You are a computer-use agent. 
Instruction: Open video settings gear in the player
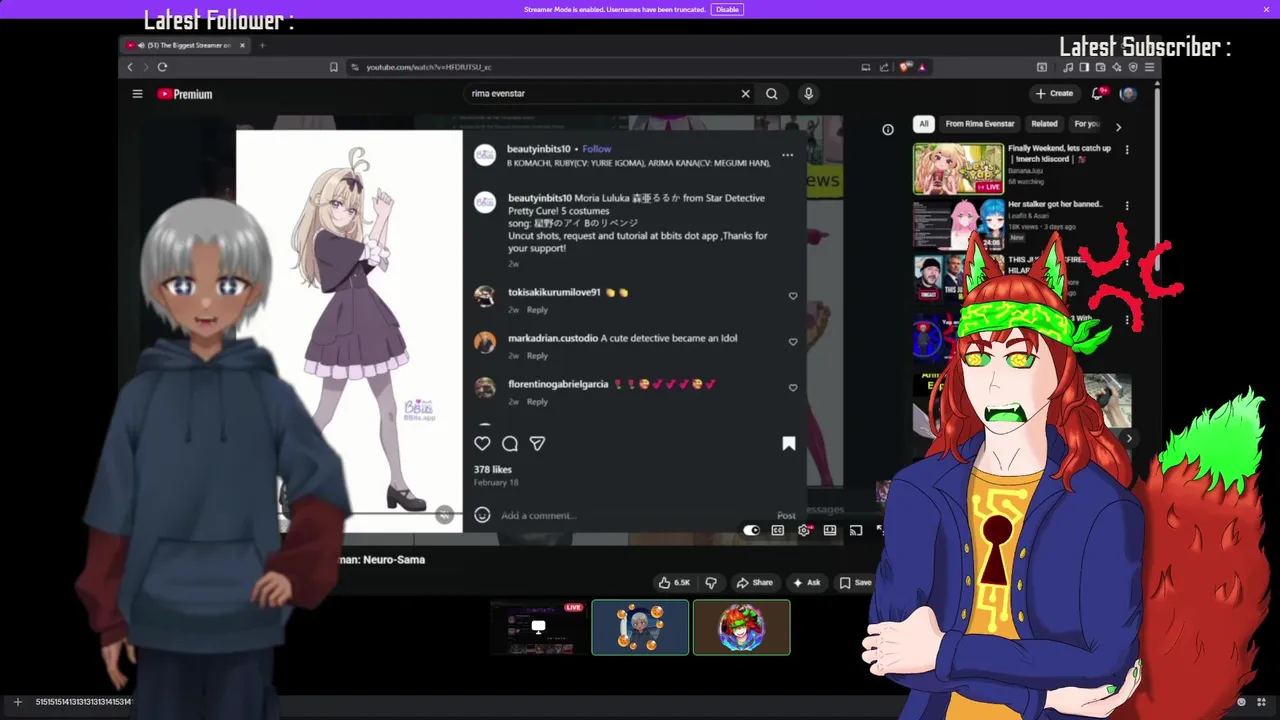tap(804, 530)
